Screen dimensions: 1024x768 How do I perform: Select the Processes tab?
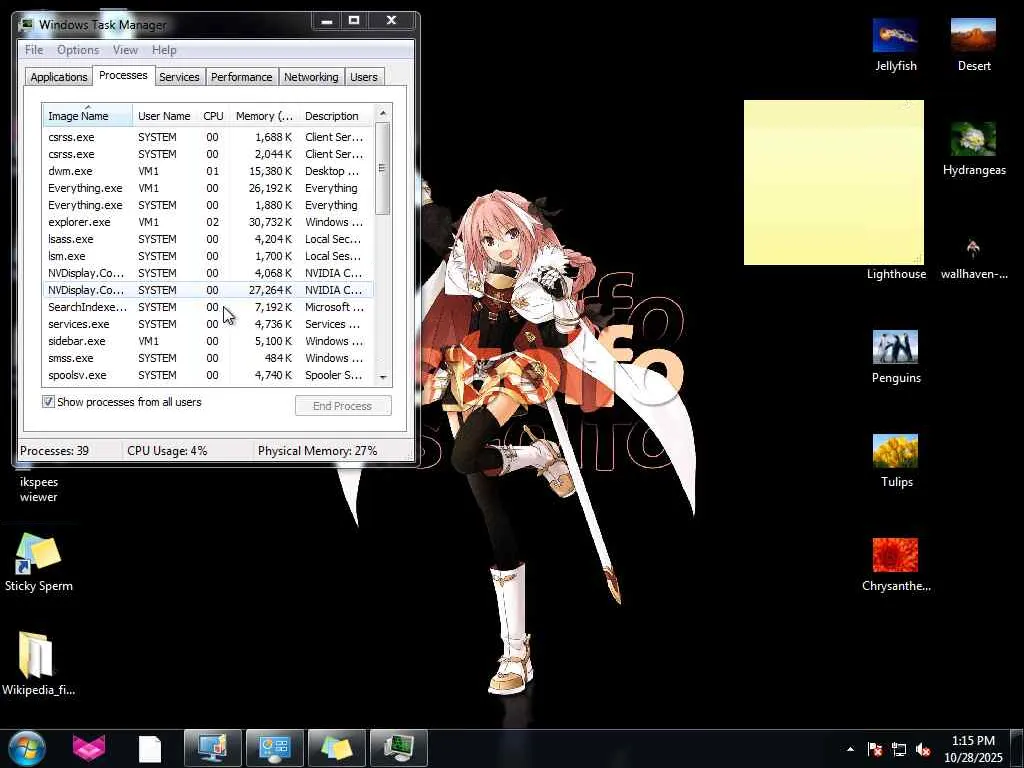(x=123, y=75)
